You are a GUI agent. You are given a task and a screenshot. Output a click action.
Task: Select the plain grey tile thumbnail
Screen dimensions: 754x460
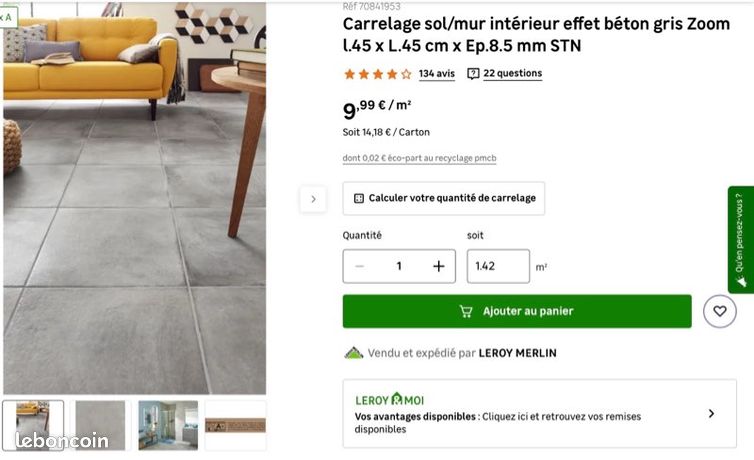point(100,425)
